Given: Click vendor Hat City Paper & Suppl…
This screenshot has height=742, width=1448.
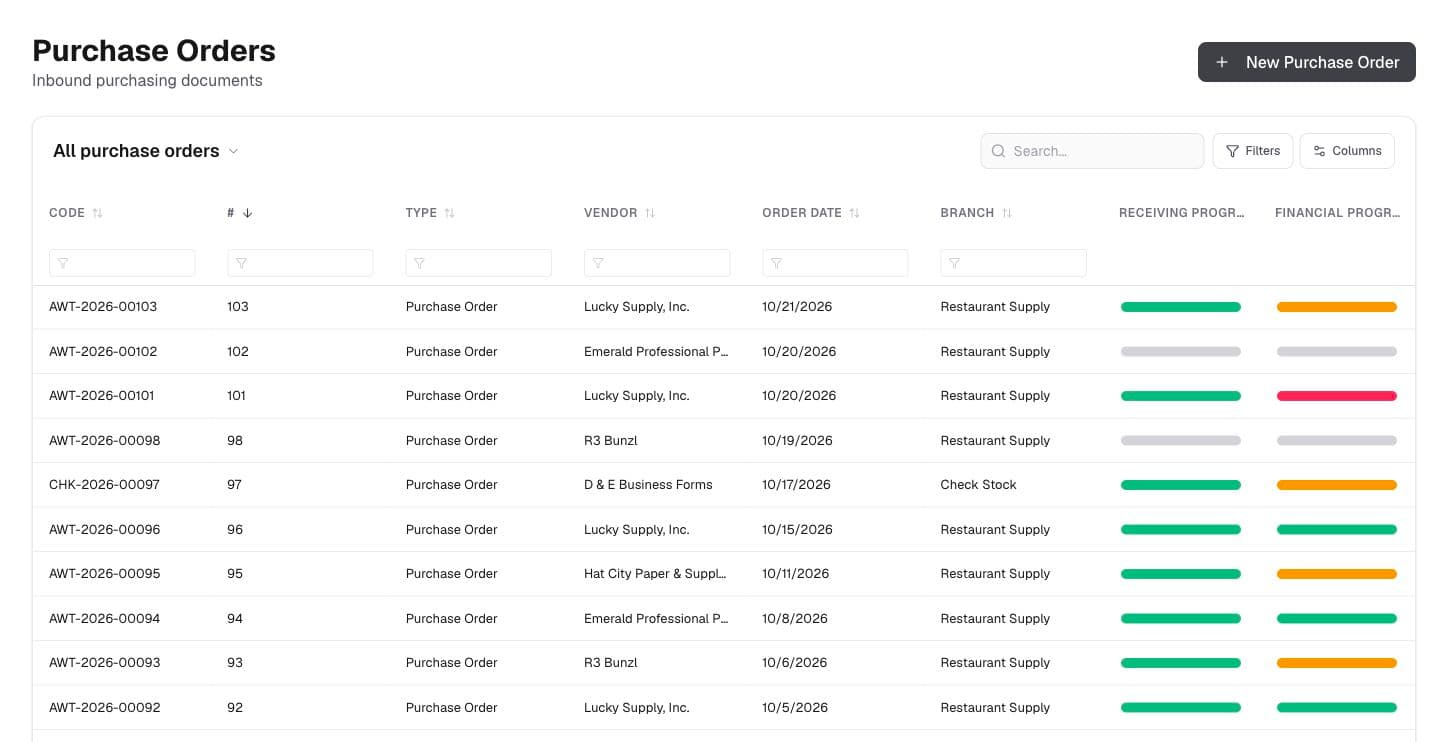Looking at the screenshot, I should click(x=655, y=574).
